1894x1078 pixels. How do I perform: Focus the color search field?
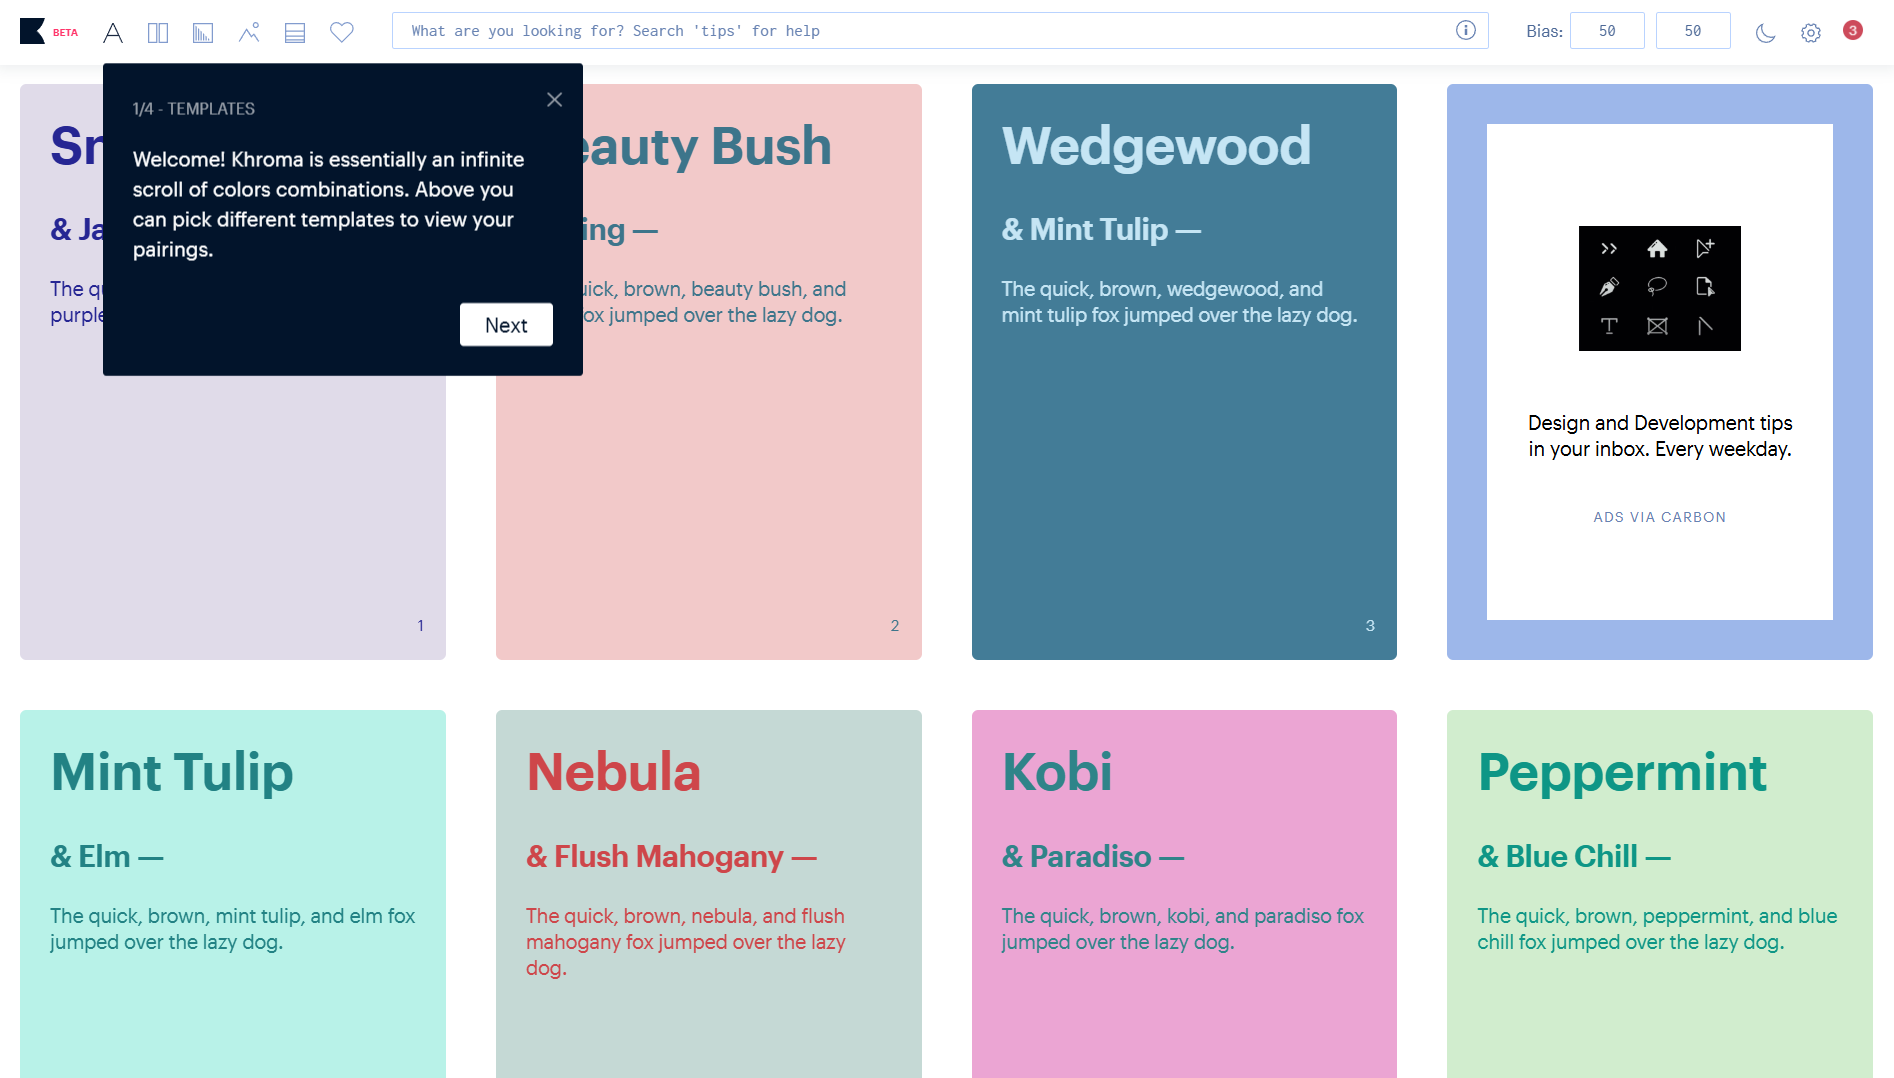[940, 31]
